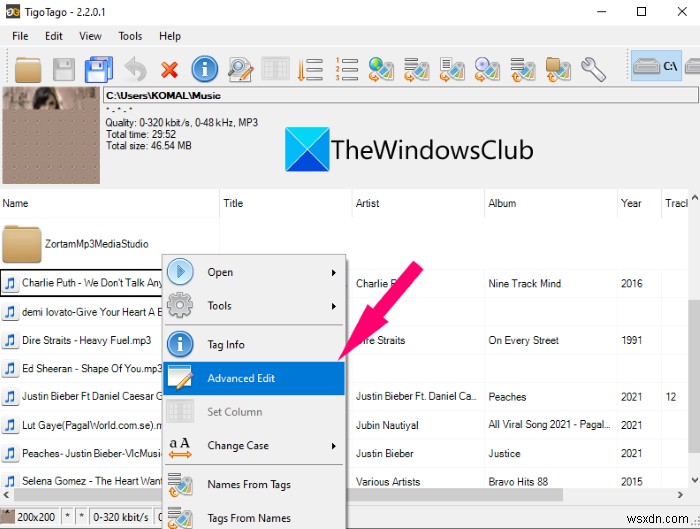Sort by the Album column header
The width and height of the screenshot is (700, 529).
[551, 204]
